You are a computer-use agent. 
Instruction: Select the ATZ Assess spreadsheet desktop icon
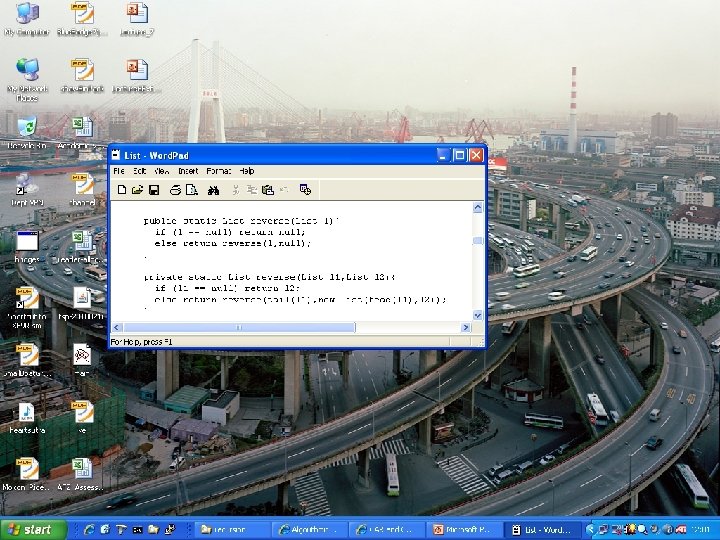tap(81, 474)
